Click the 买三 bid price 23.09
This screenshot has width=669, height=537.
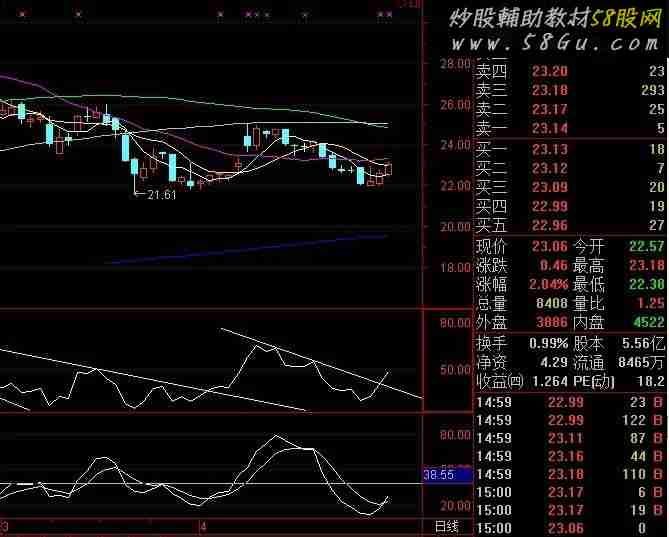(550, 187)
